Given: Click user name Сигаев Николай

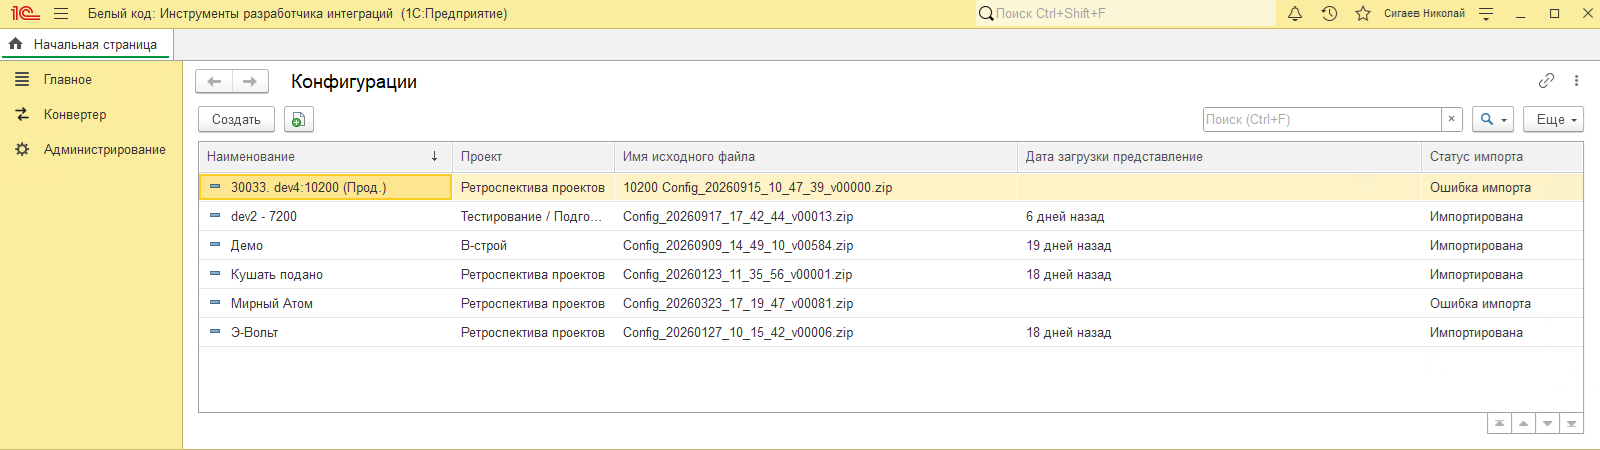Looking at the screenshot, I should [x=1424, y=14].
